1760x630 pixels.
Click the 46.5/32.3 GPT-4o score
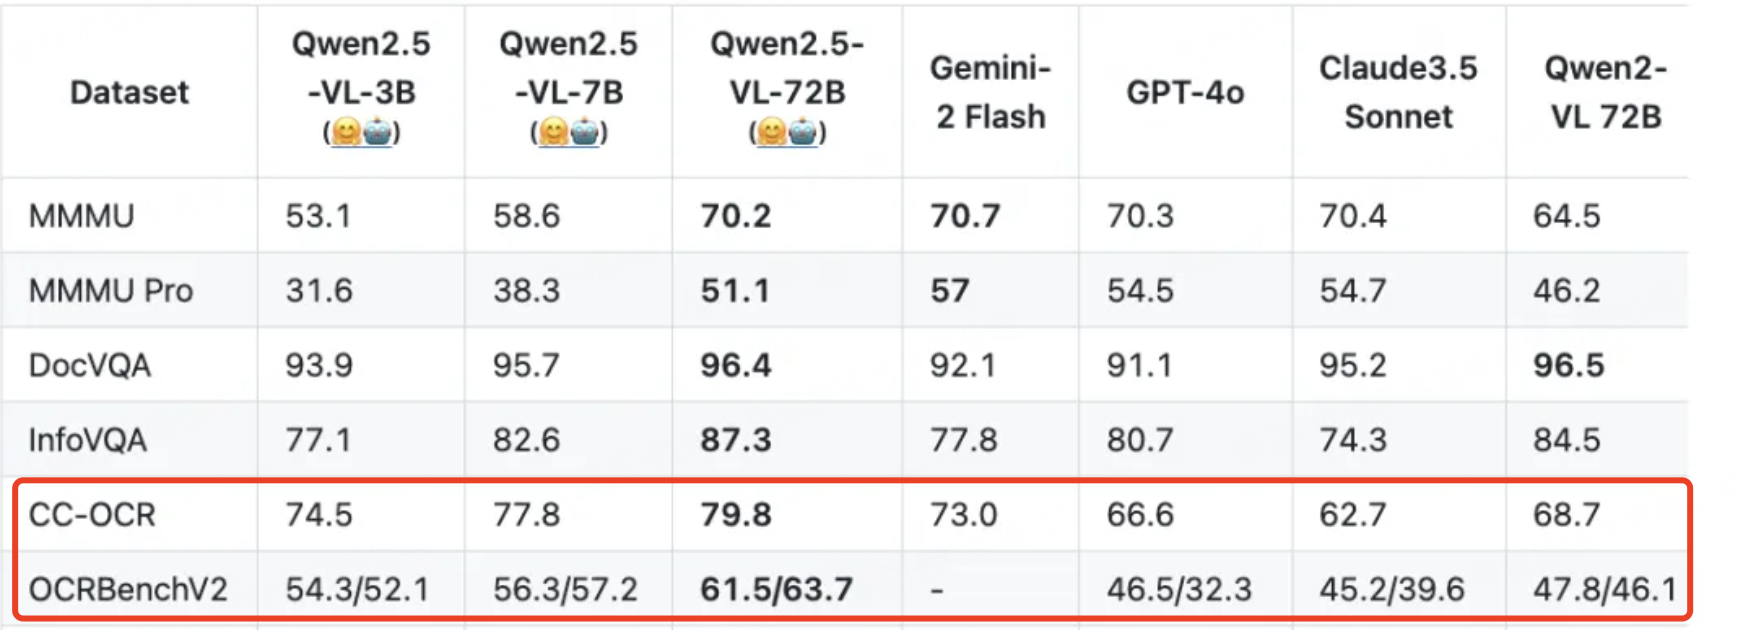(1179, 589)
